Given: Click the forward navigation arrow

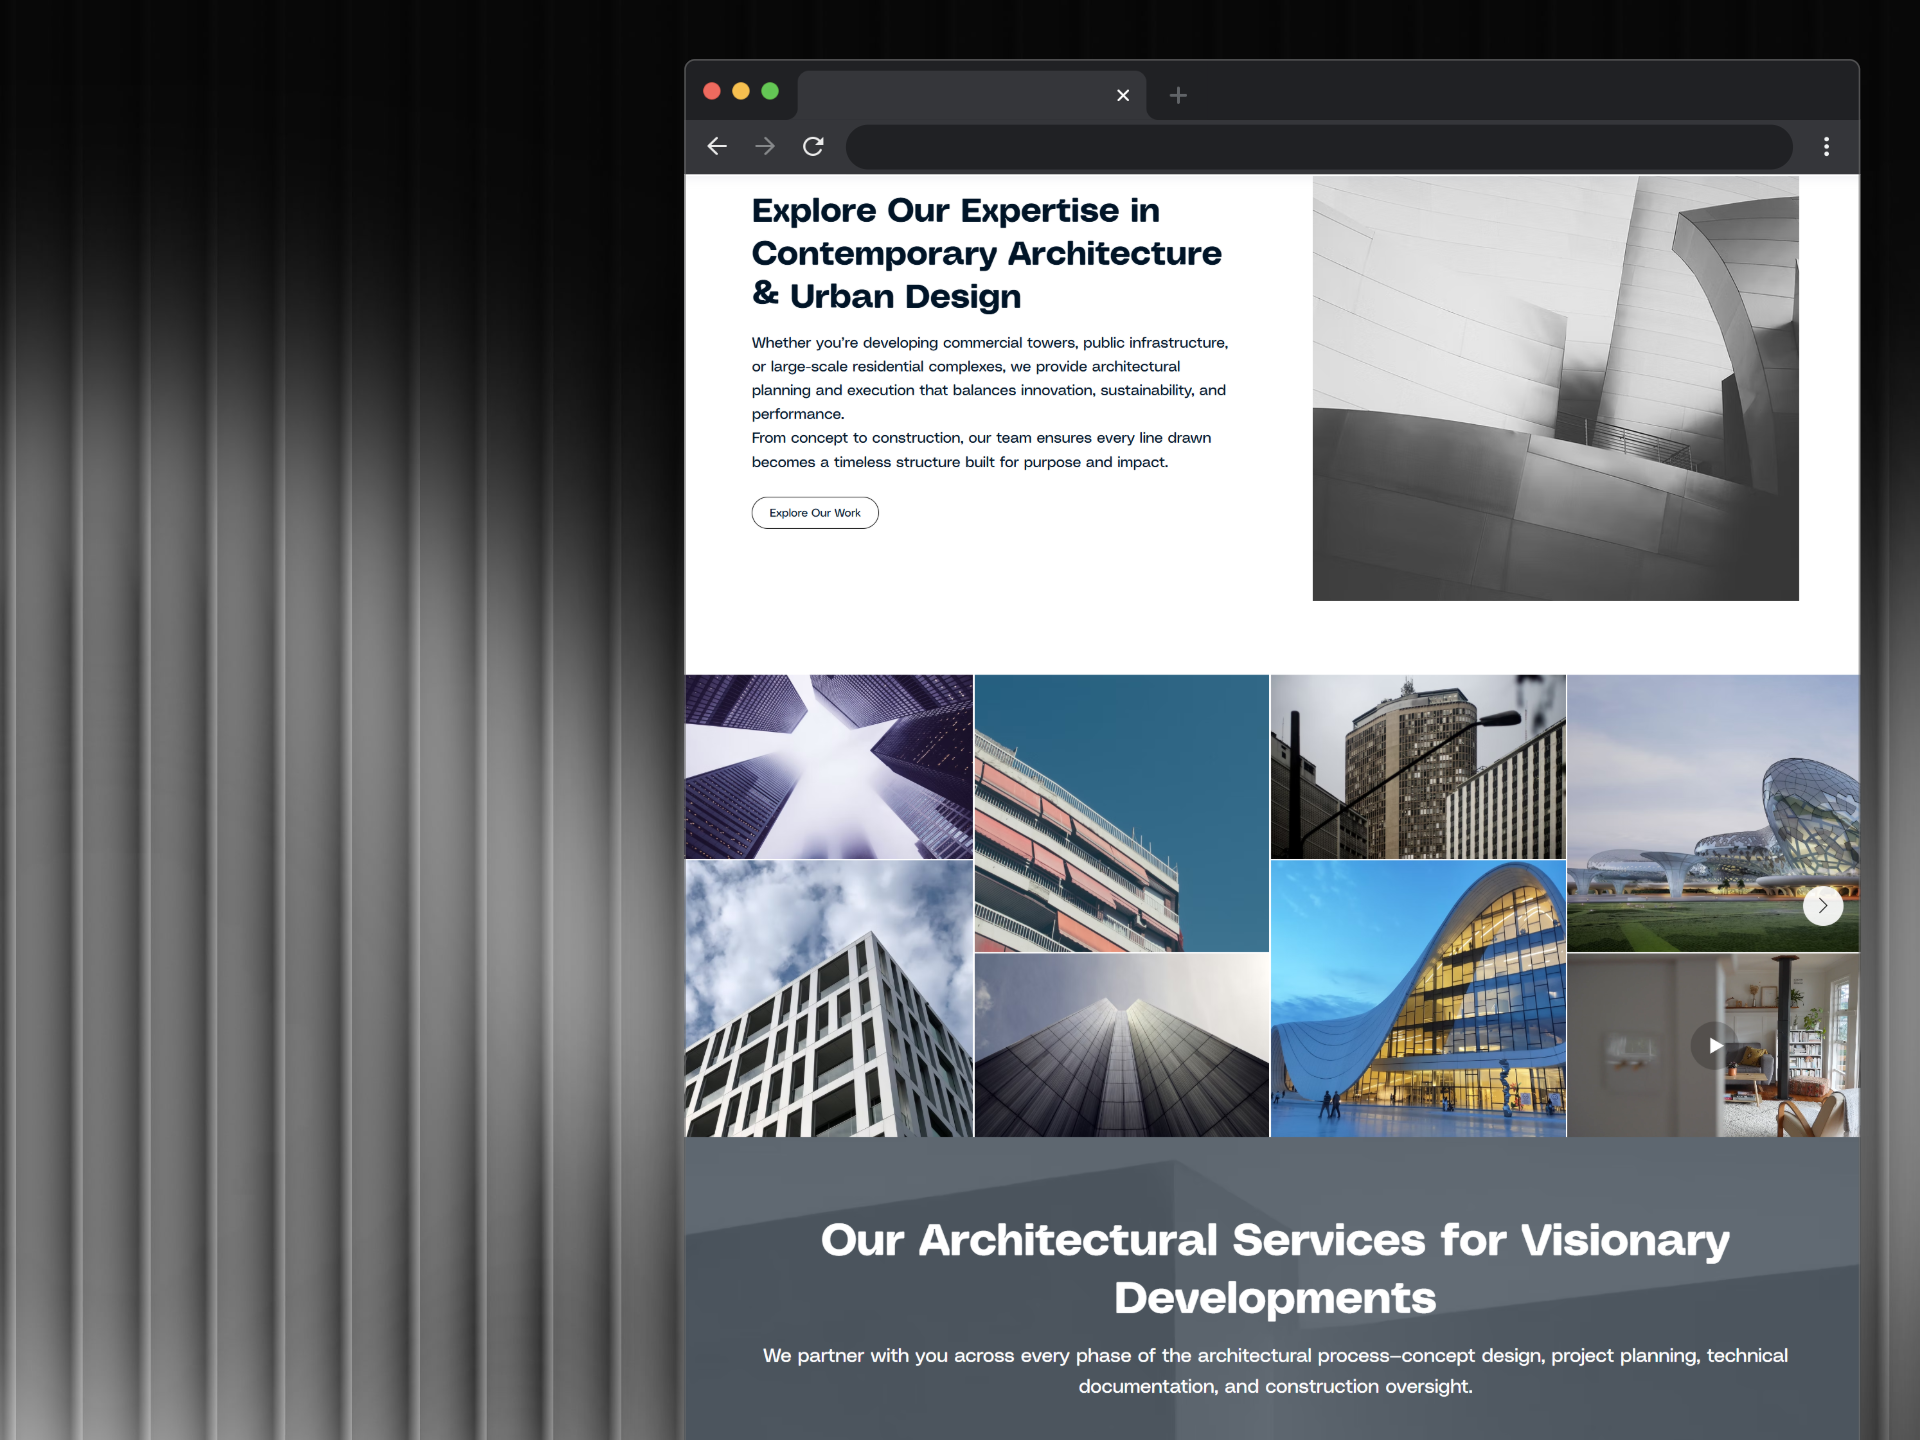Looking at the screenshot, I should (764, 146).
